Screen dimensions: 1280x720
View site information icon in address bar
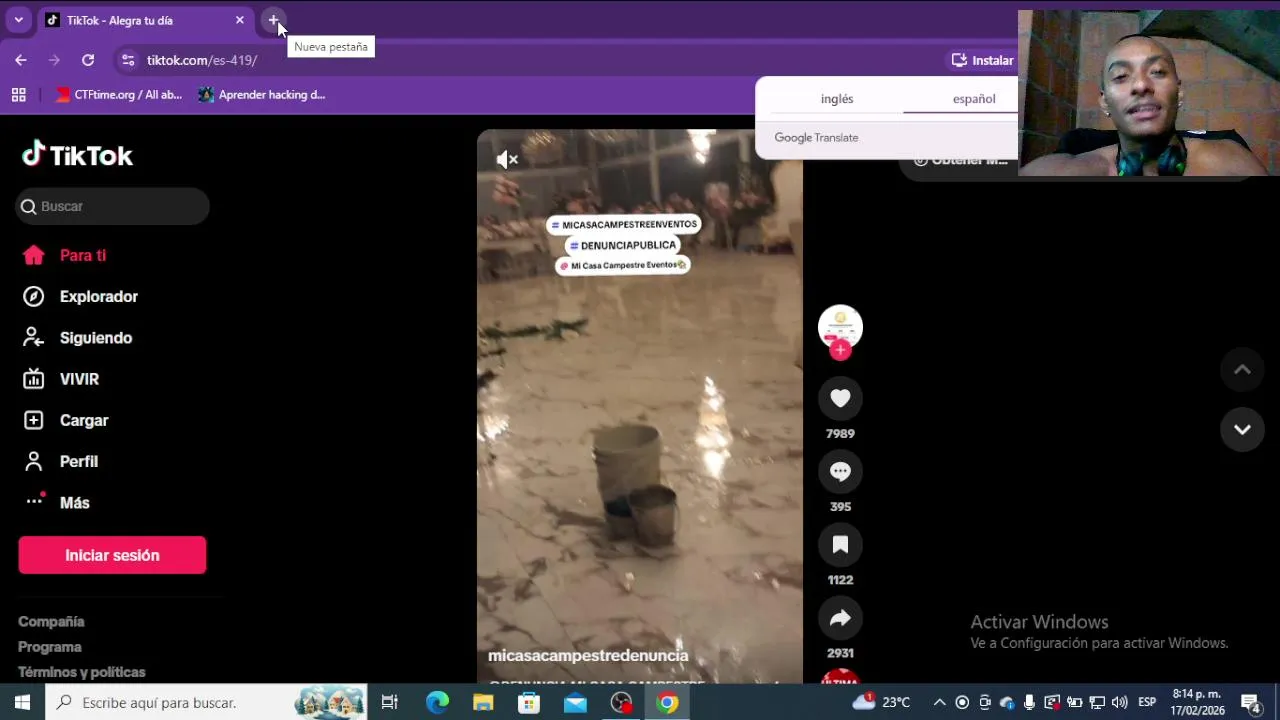pyautogui.click(x=127, y=60)
